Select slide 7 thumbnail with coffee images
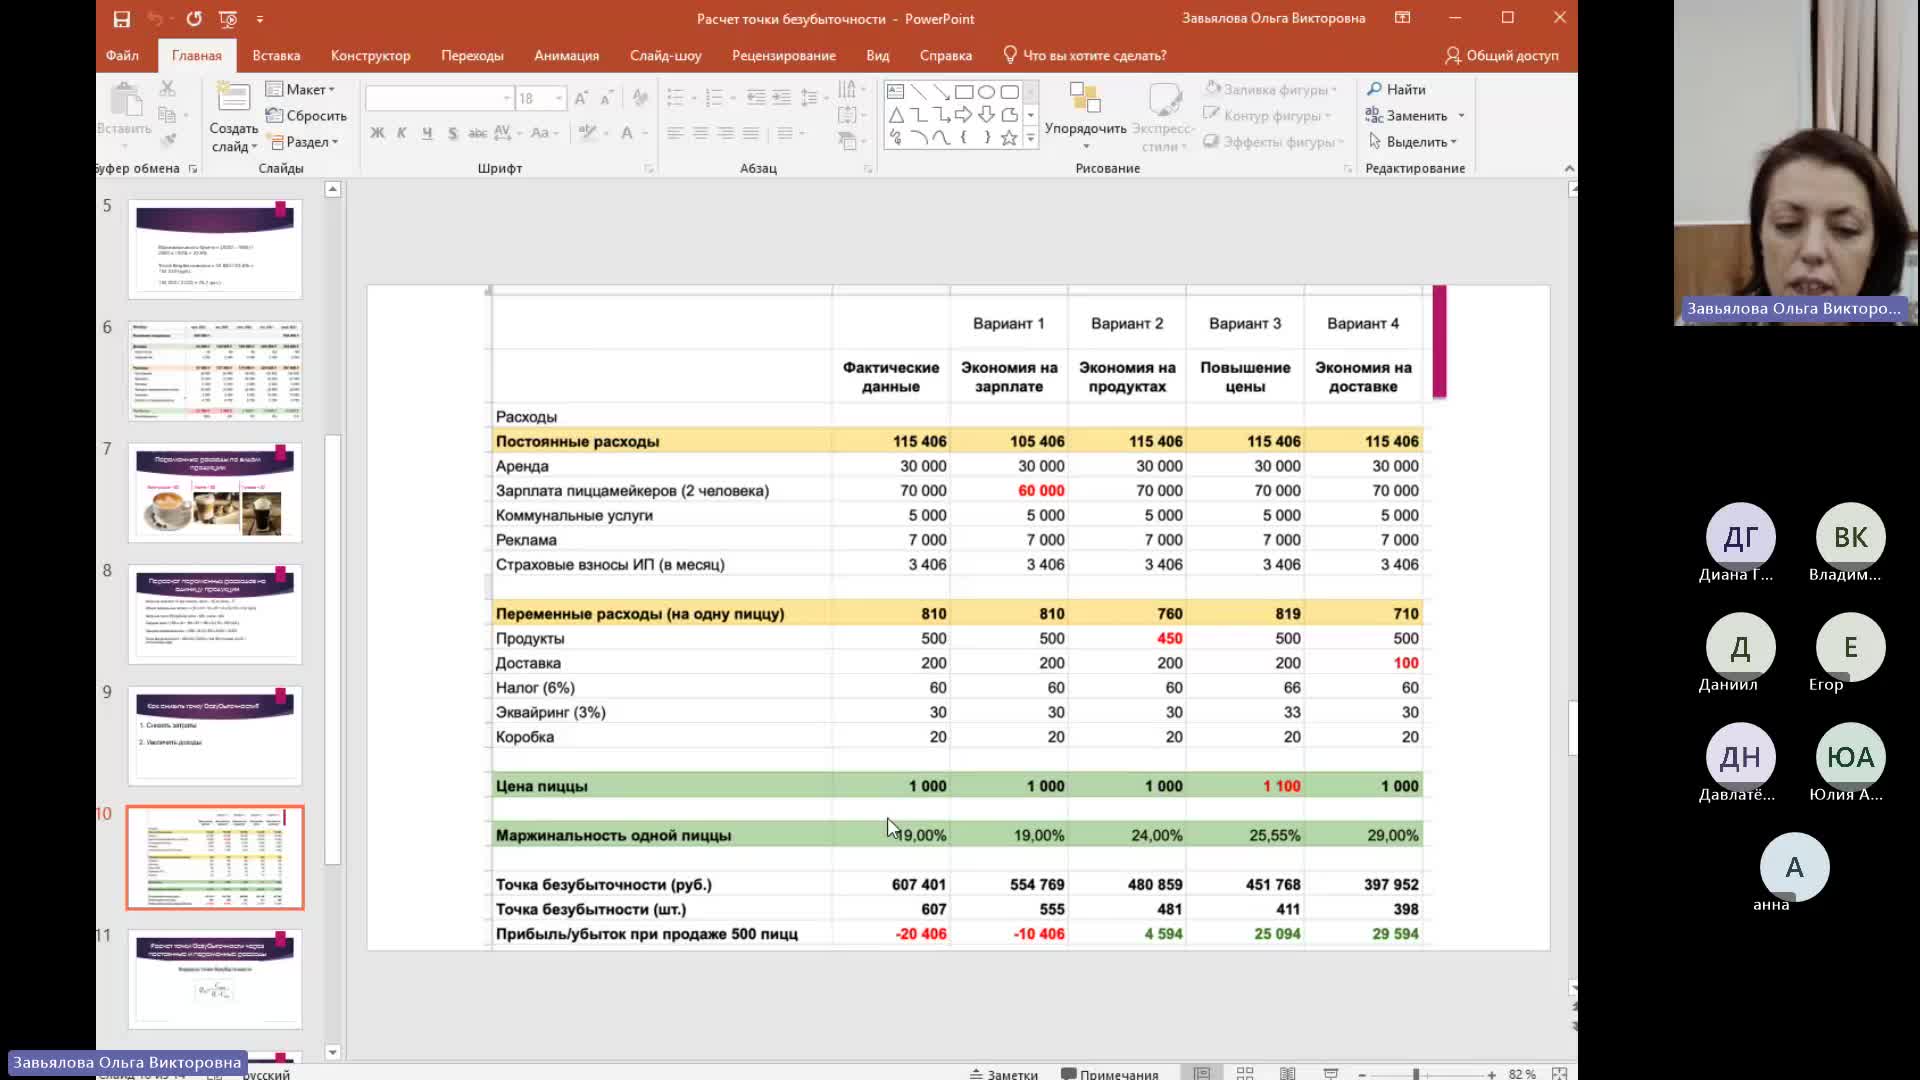 (215, 493)
